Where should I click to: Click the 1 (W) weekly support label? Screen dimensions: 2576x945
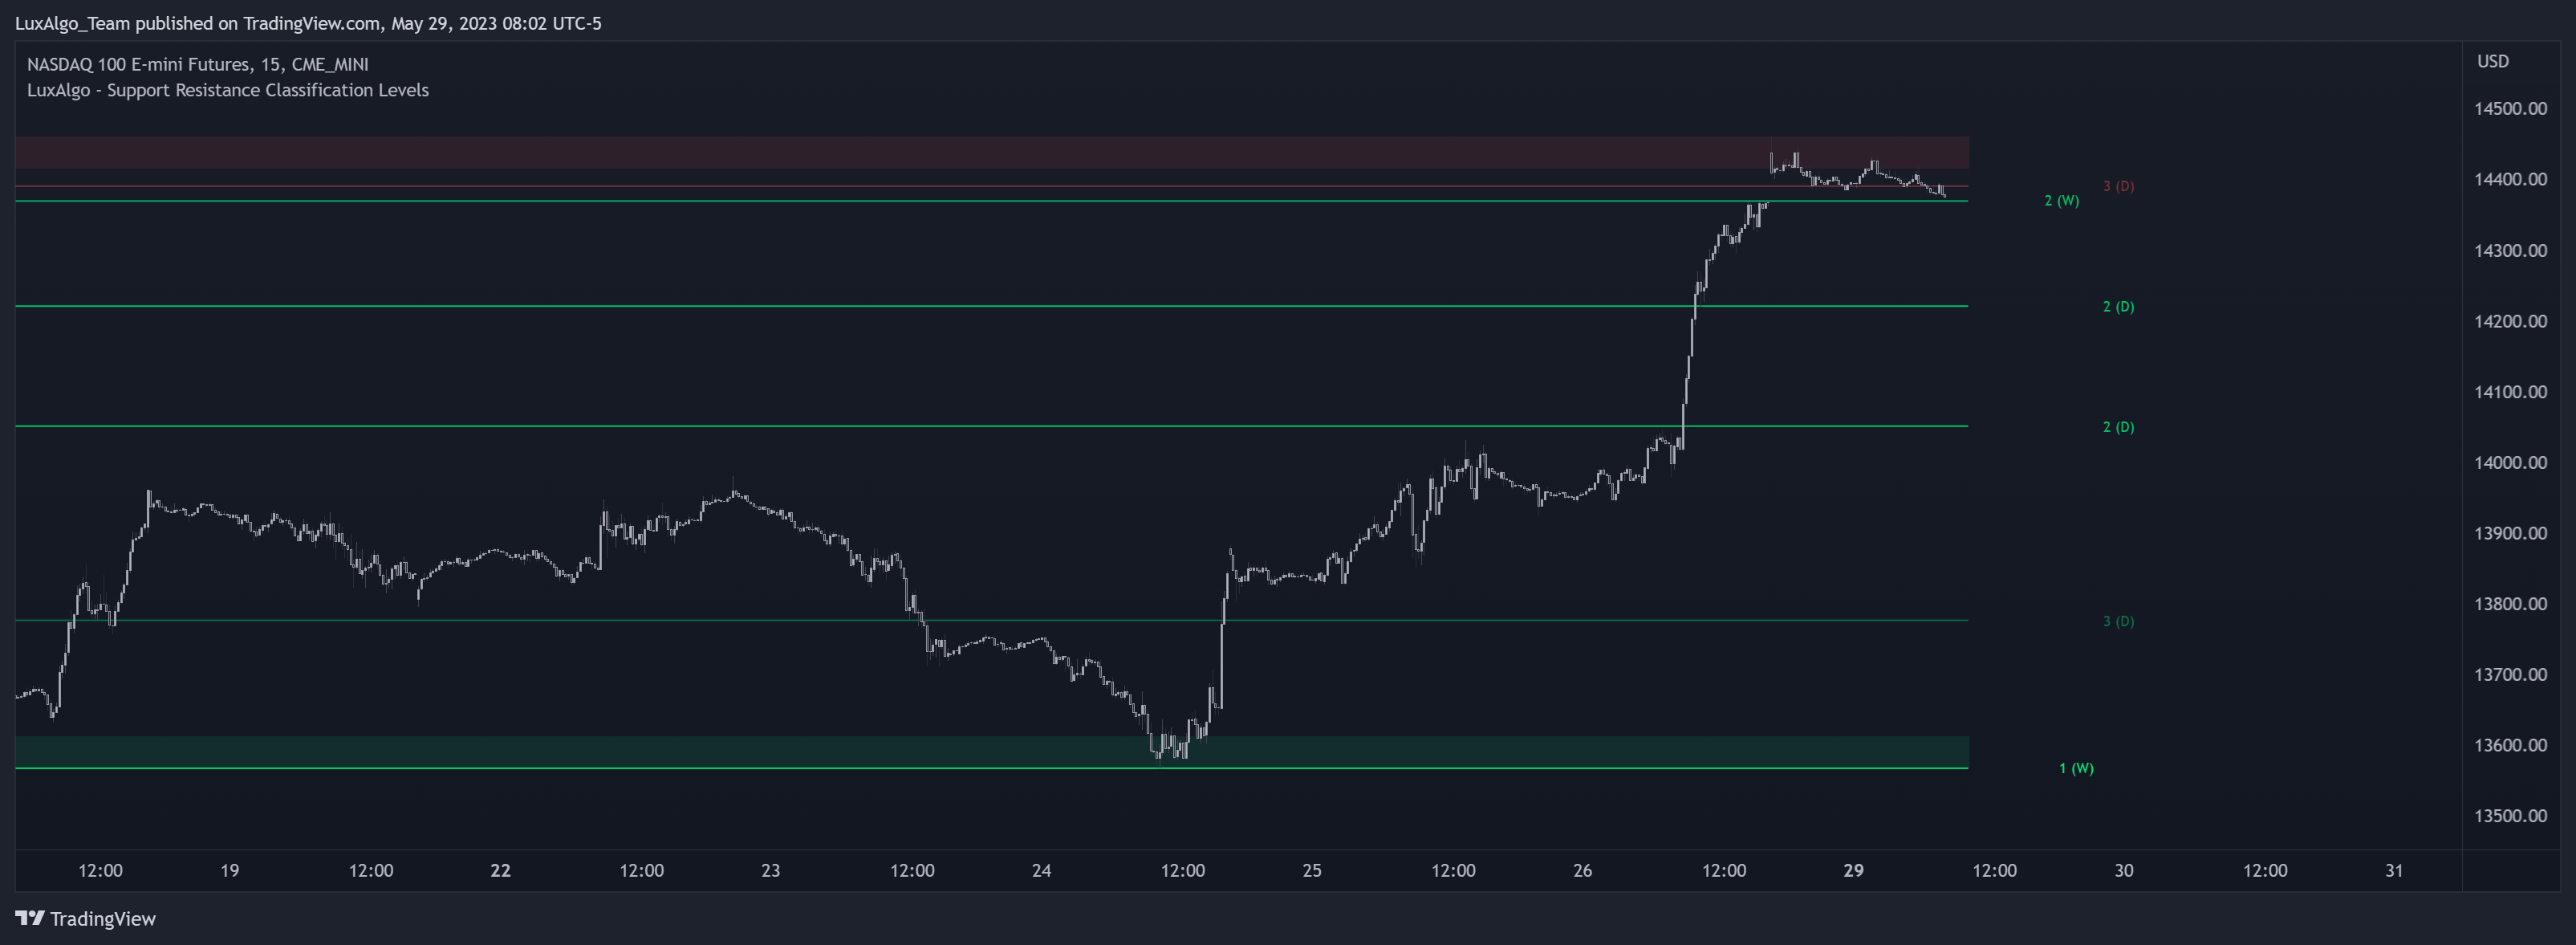point(2076,768)
